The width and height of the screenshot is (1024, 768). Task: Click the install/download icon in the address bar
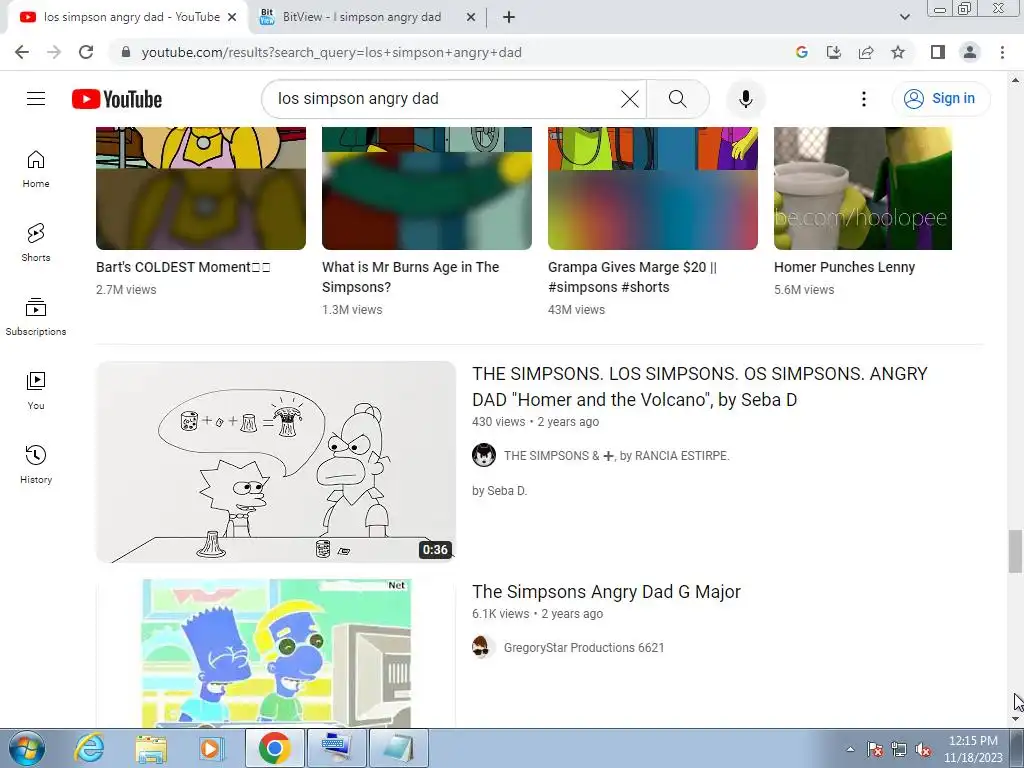pyautogui.click(x=834, y=52)
